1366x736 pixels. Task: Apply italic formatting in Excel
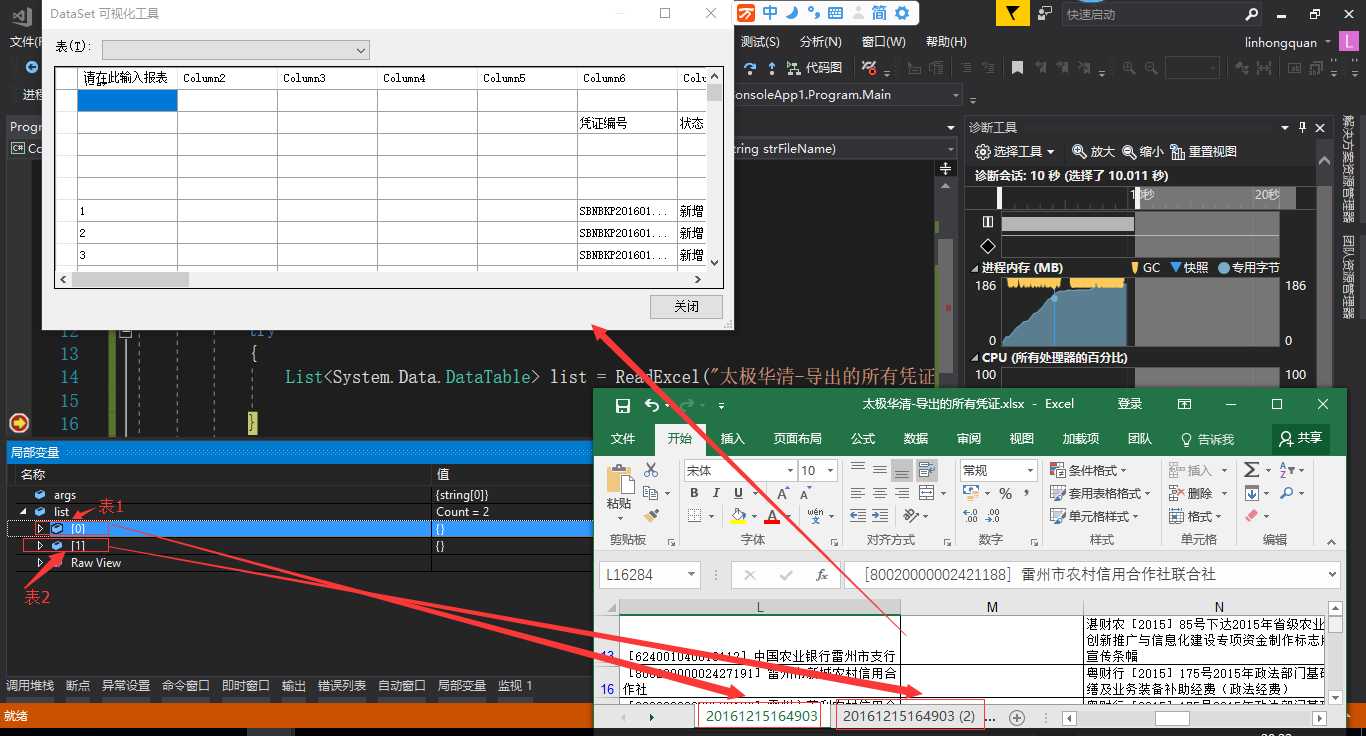point(716,493)
